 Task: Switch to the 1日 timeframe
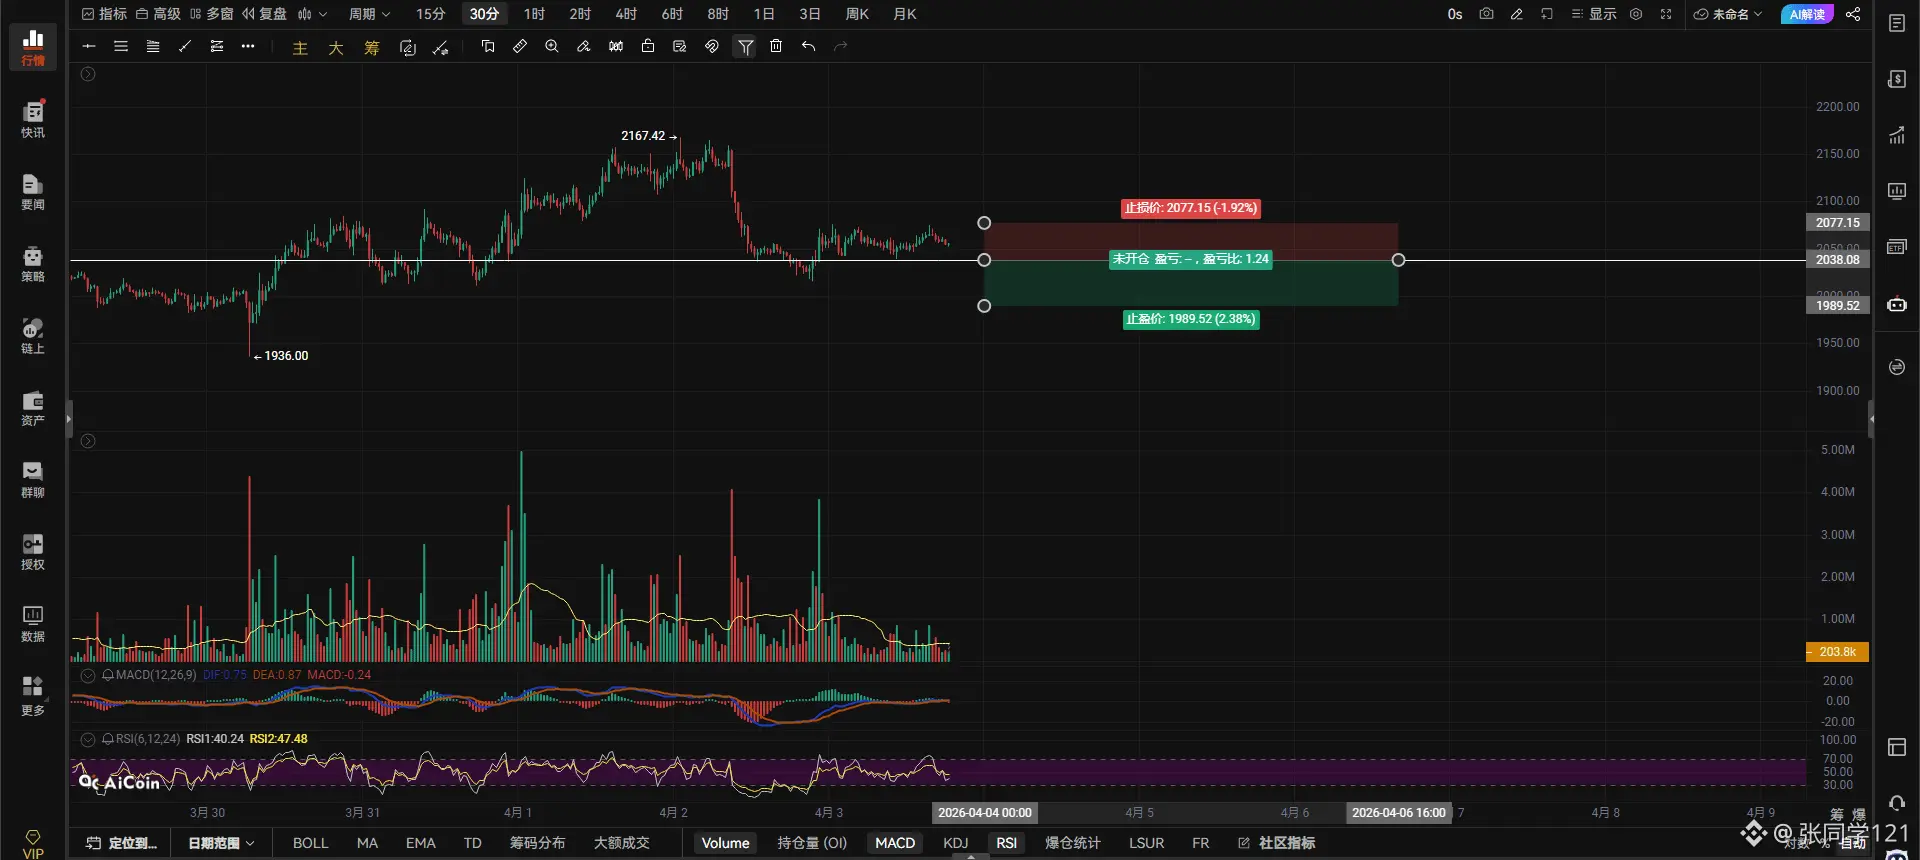click(764, 14)
